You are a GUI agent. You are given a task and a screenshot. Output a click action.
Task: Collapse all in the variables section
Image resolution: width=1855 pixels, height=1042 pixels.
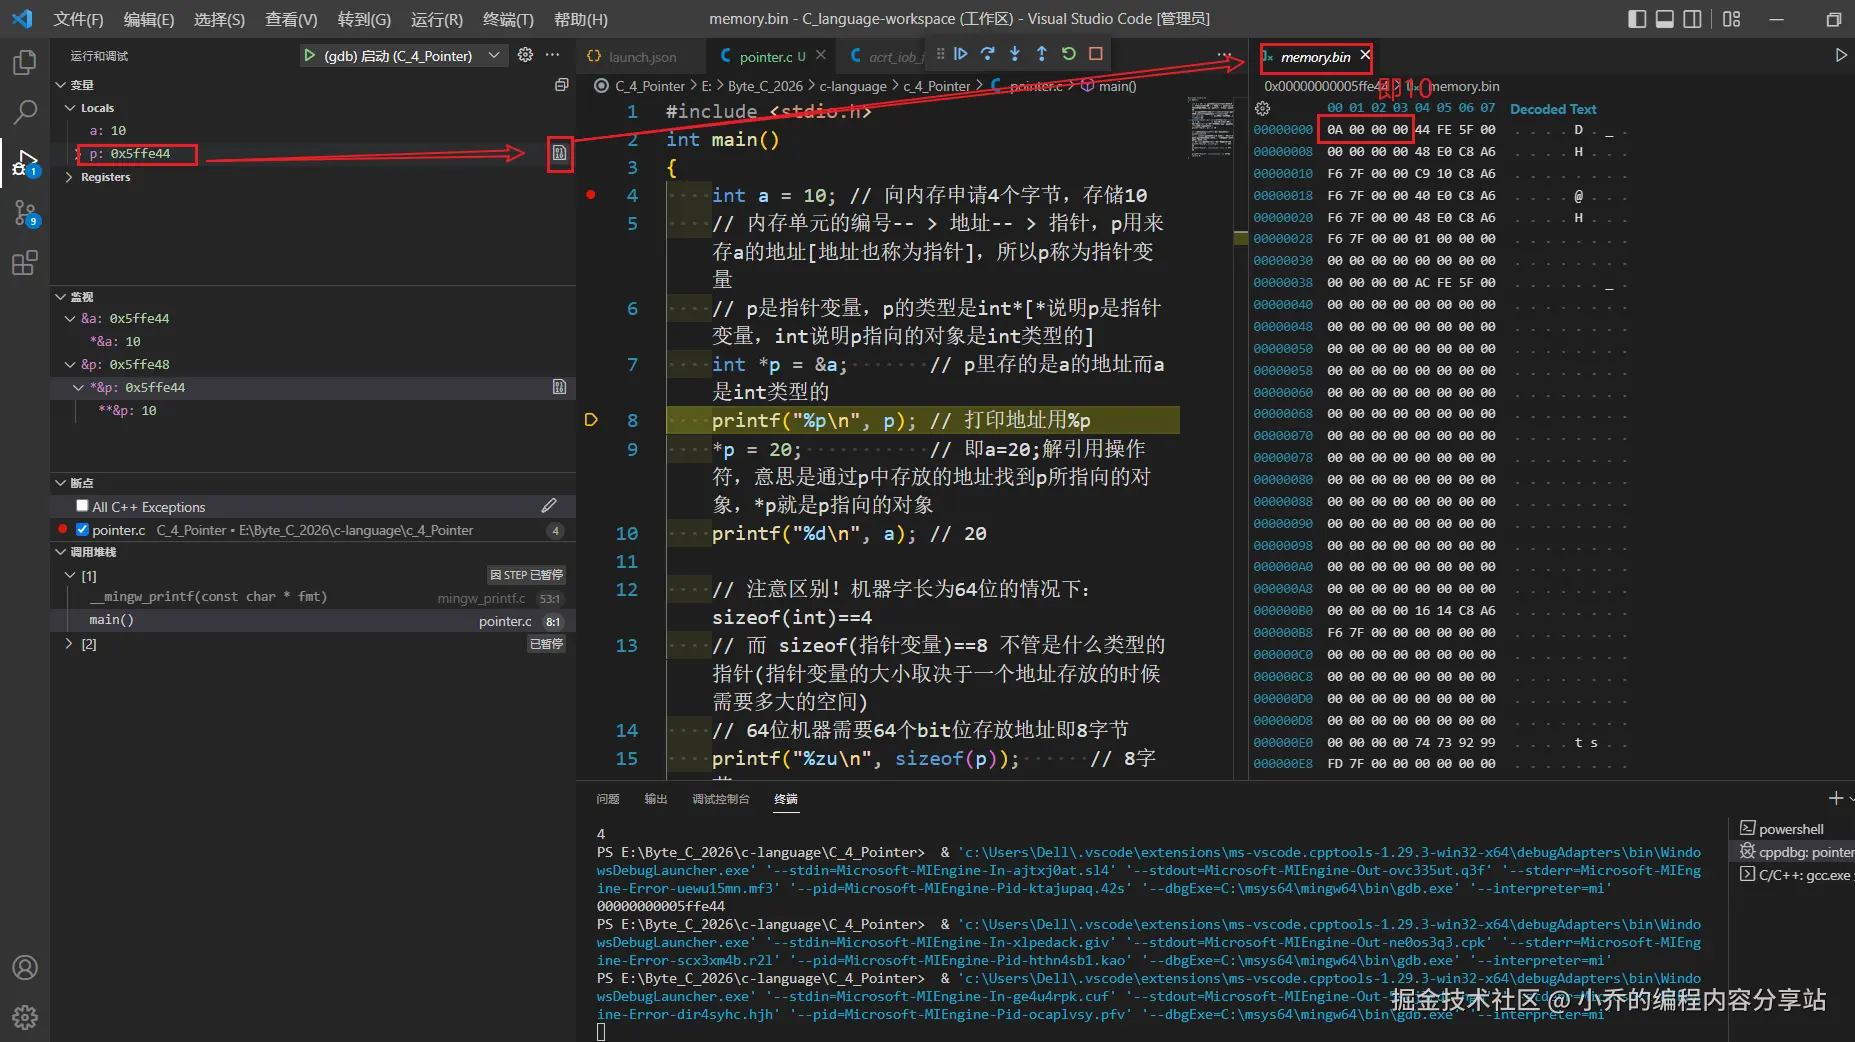click(x=561, y=85)
